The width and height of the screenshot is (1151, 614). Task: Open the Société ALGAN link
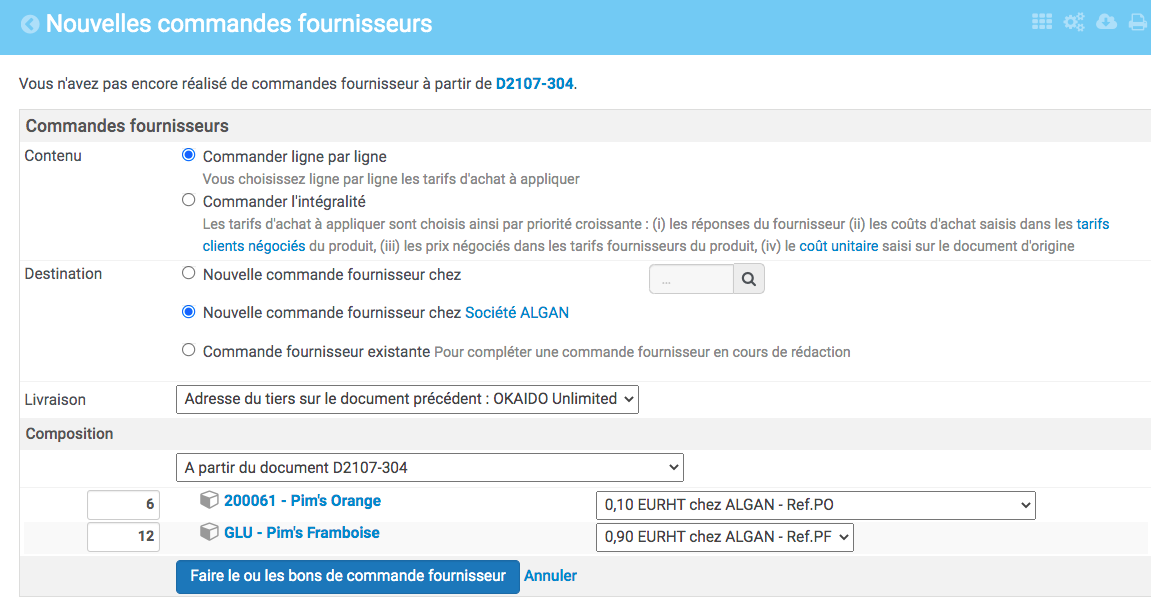click(x=519, y=312)
